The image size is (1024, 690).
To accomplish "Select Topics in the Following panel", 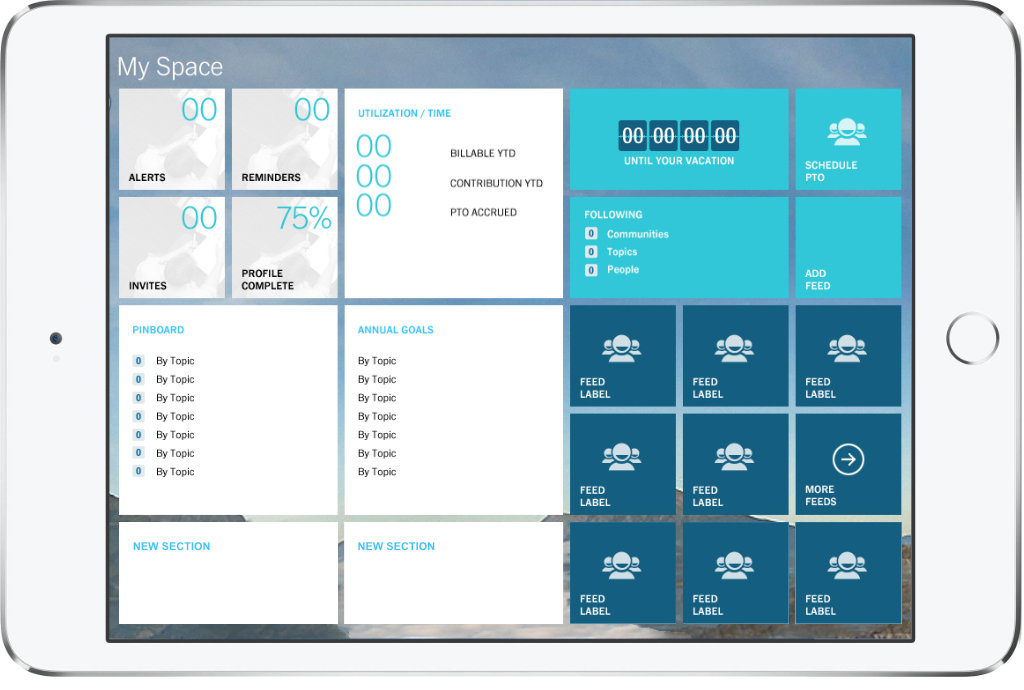I will coord(621,252).
